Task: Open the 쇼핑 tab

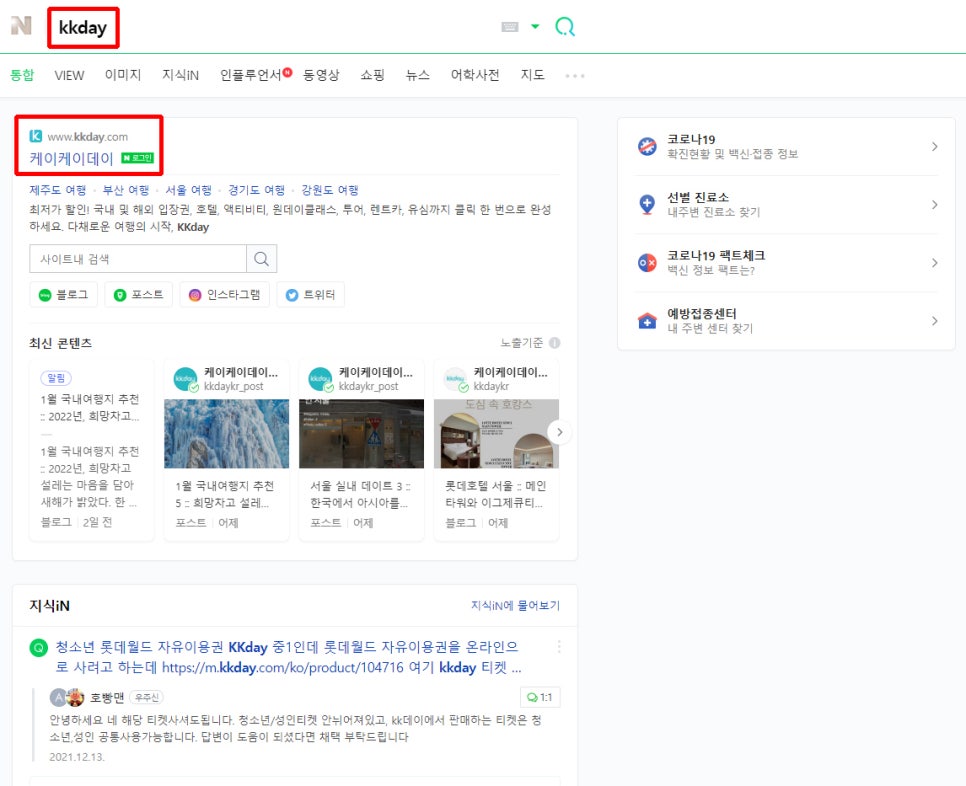Action: pyautogui.click(x=372, y=75)
